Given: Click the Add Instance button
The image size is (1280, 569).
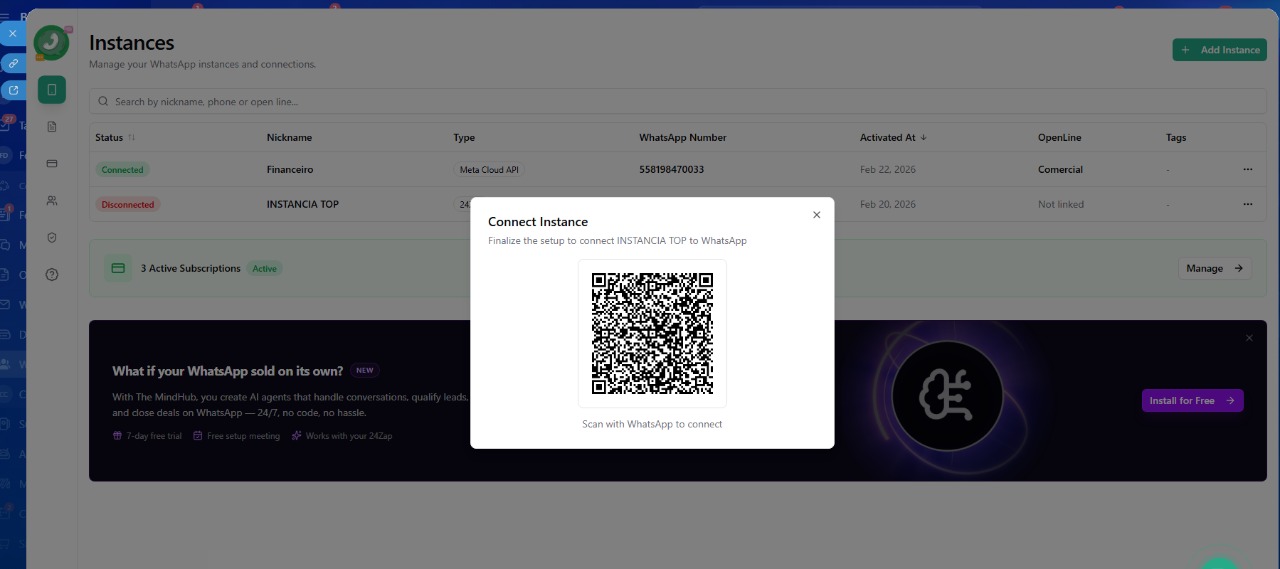Looking at the screenshot, I should pos(1219,50).
